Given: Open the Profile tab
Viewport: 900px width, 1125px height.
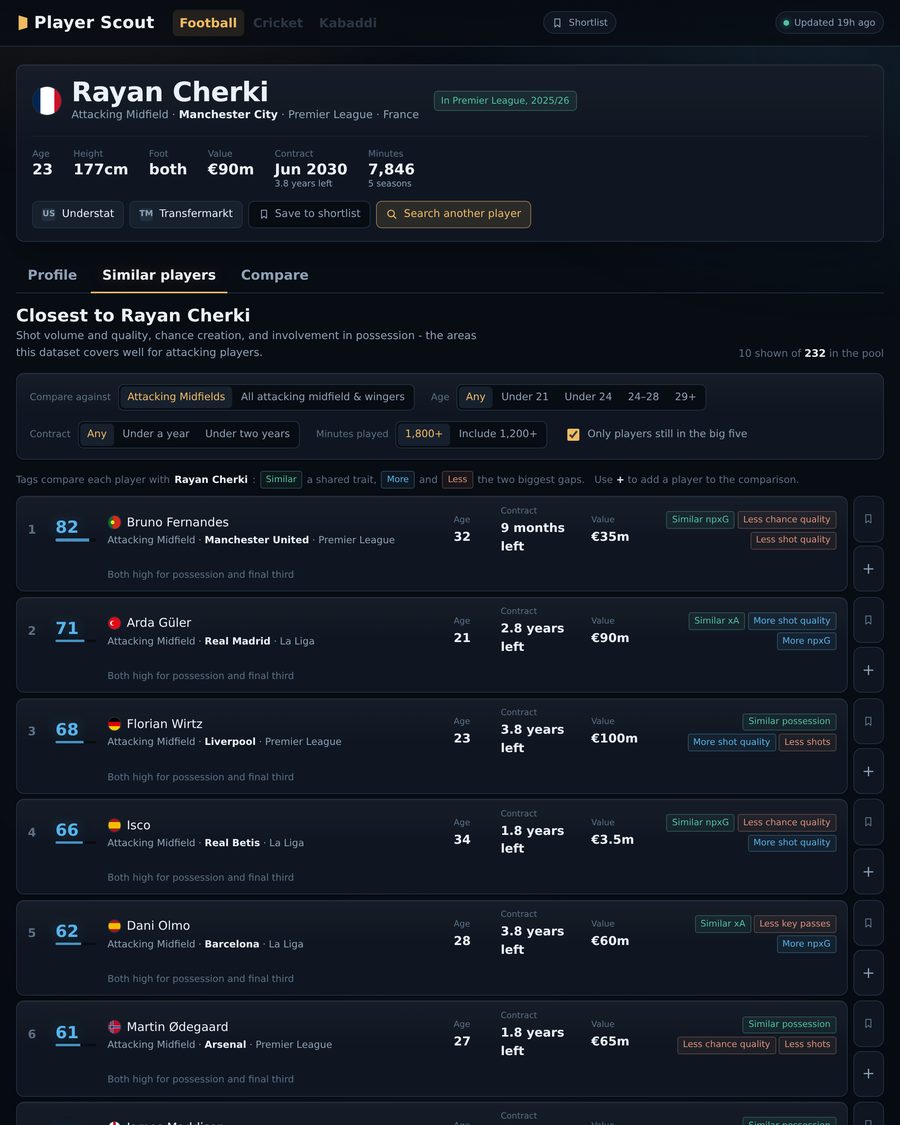Looking at the screenshot, I should click(x=52, y=275).
